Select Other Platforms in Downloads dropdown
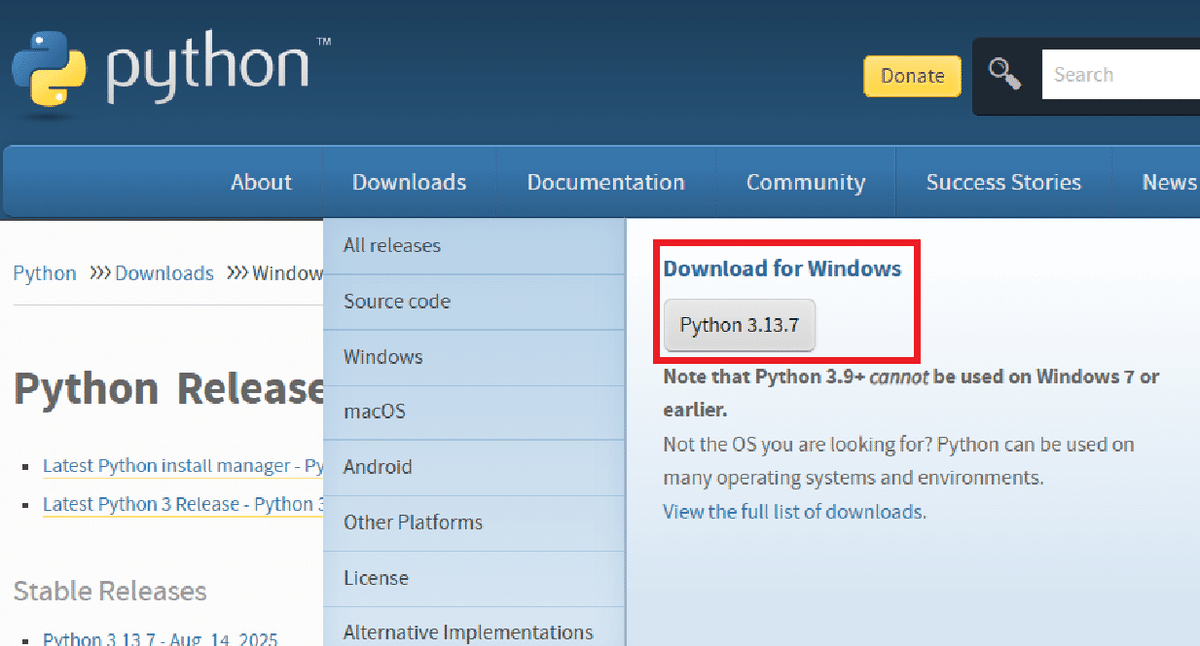 click(413, 522)
